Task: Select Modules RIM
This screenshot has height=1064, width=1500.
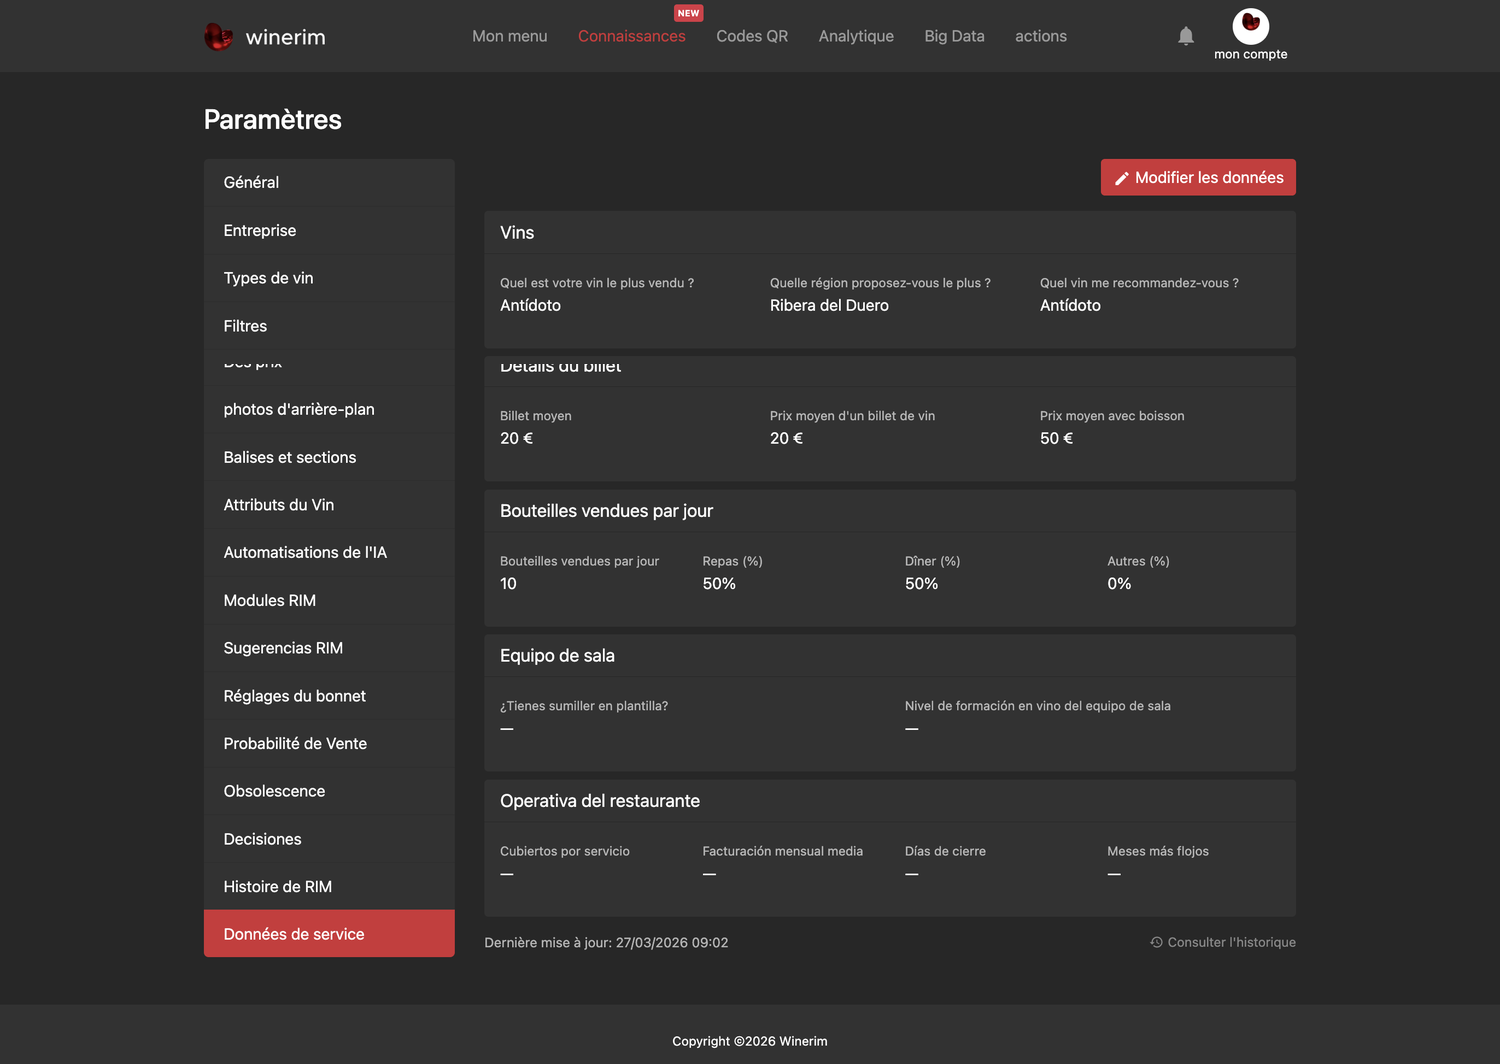Action: (x=329, y=600)
